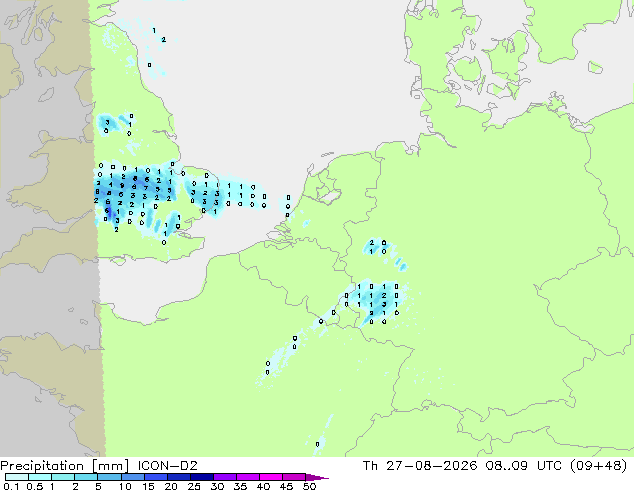This screenshot has height=490, width=634.
Task: Pick the legend swatch between 15 and 20
Action: (156, 477)
